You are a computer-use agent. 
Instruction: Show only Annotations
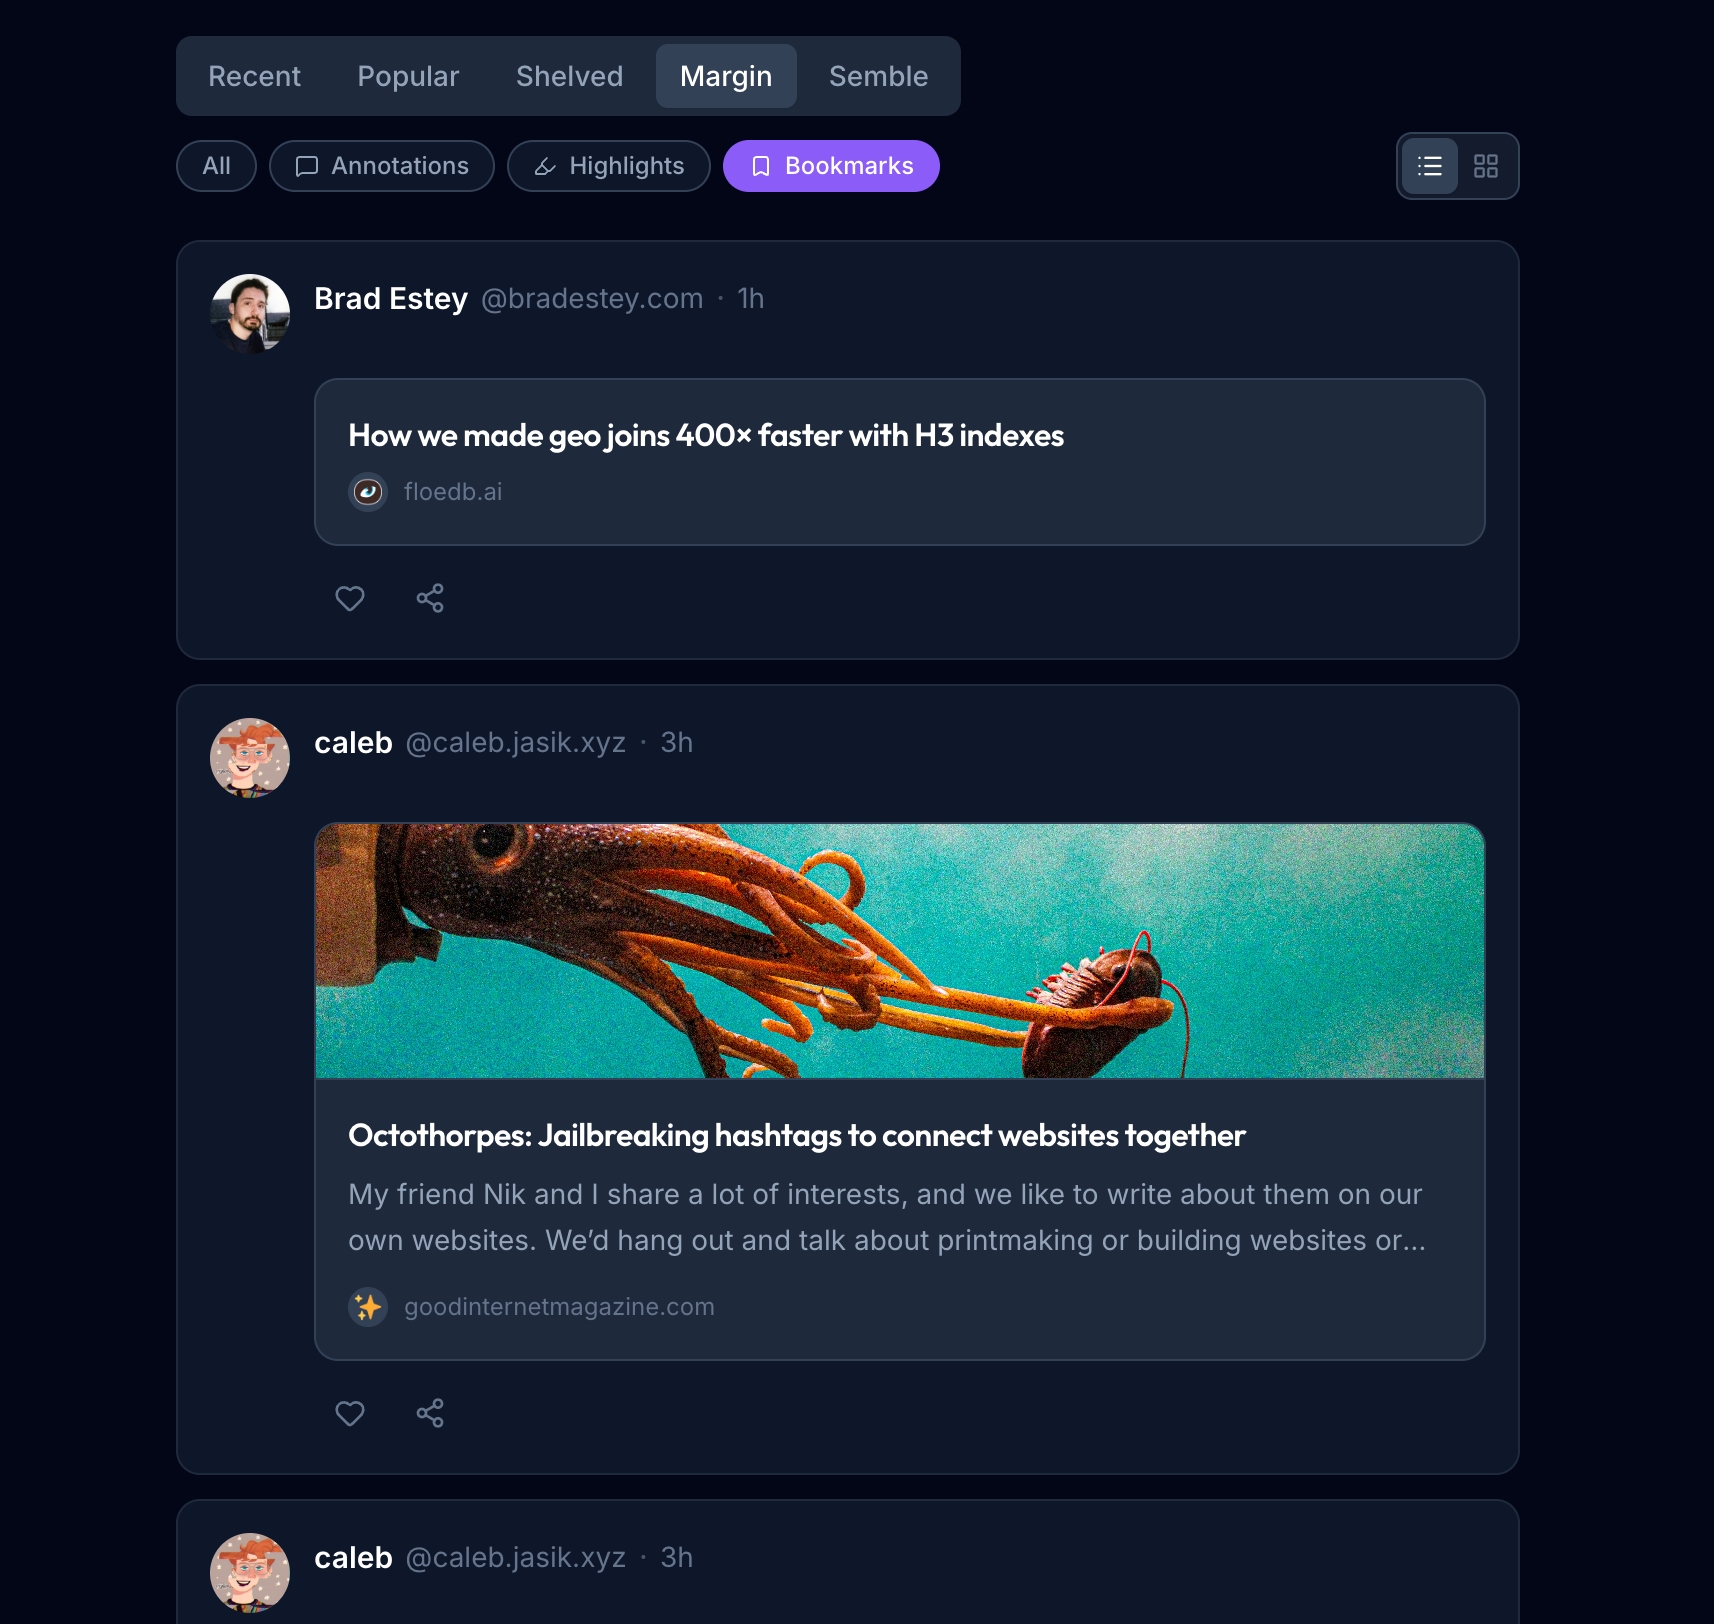pyautogui.click(x=382, y=166)
